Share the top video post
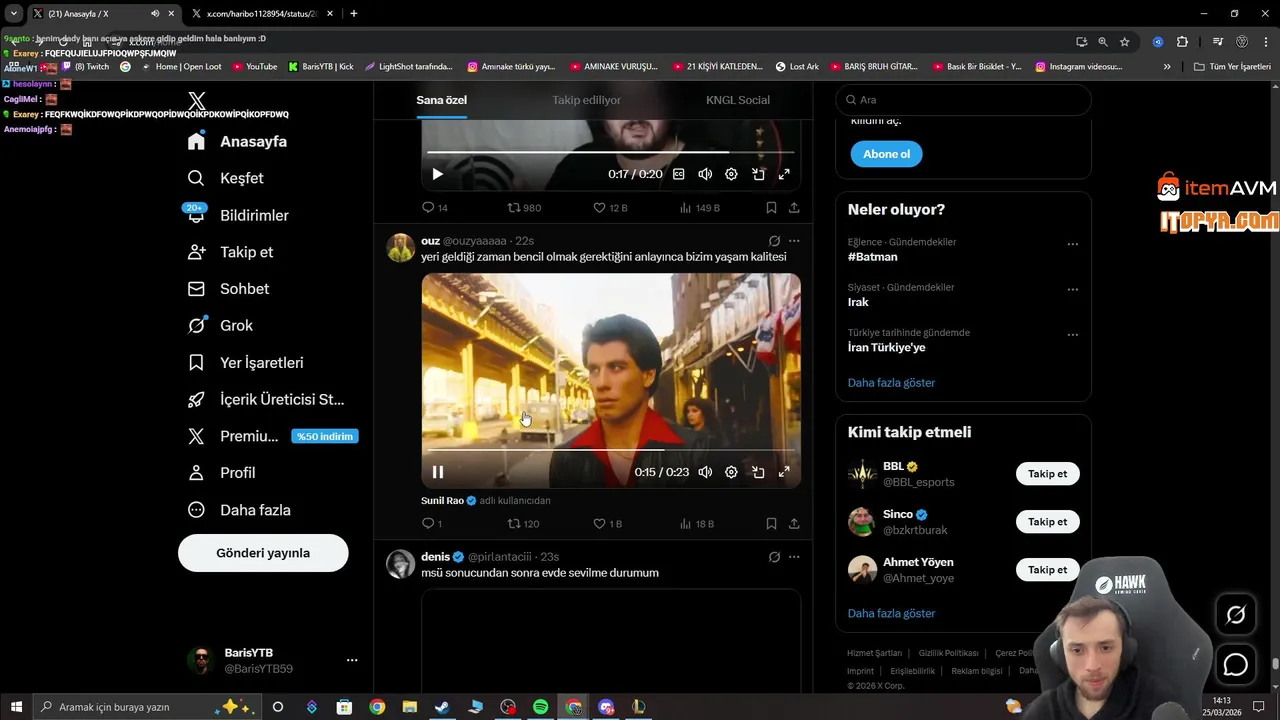 (794, 208)
